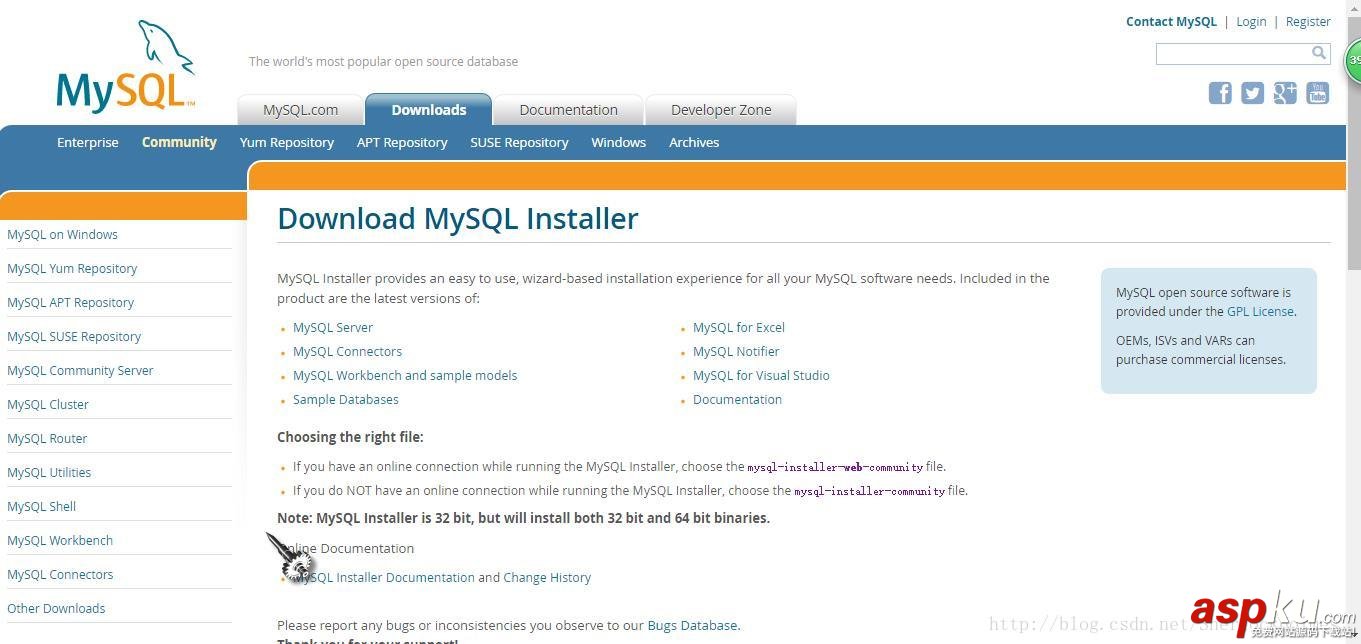Screen dimensions: 1361x644
Task: Click the Contact MySQL link
Action: (x=1171, y=21)
